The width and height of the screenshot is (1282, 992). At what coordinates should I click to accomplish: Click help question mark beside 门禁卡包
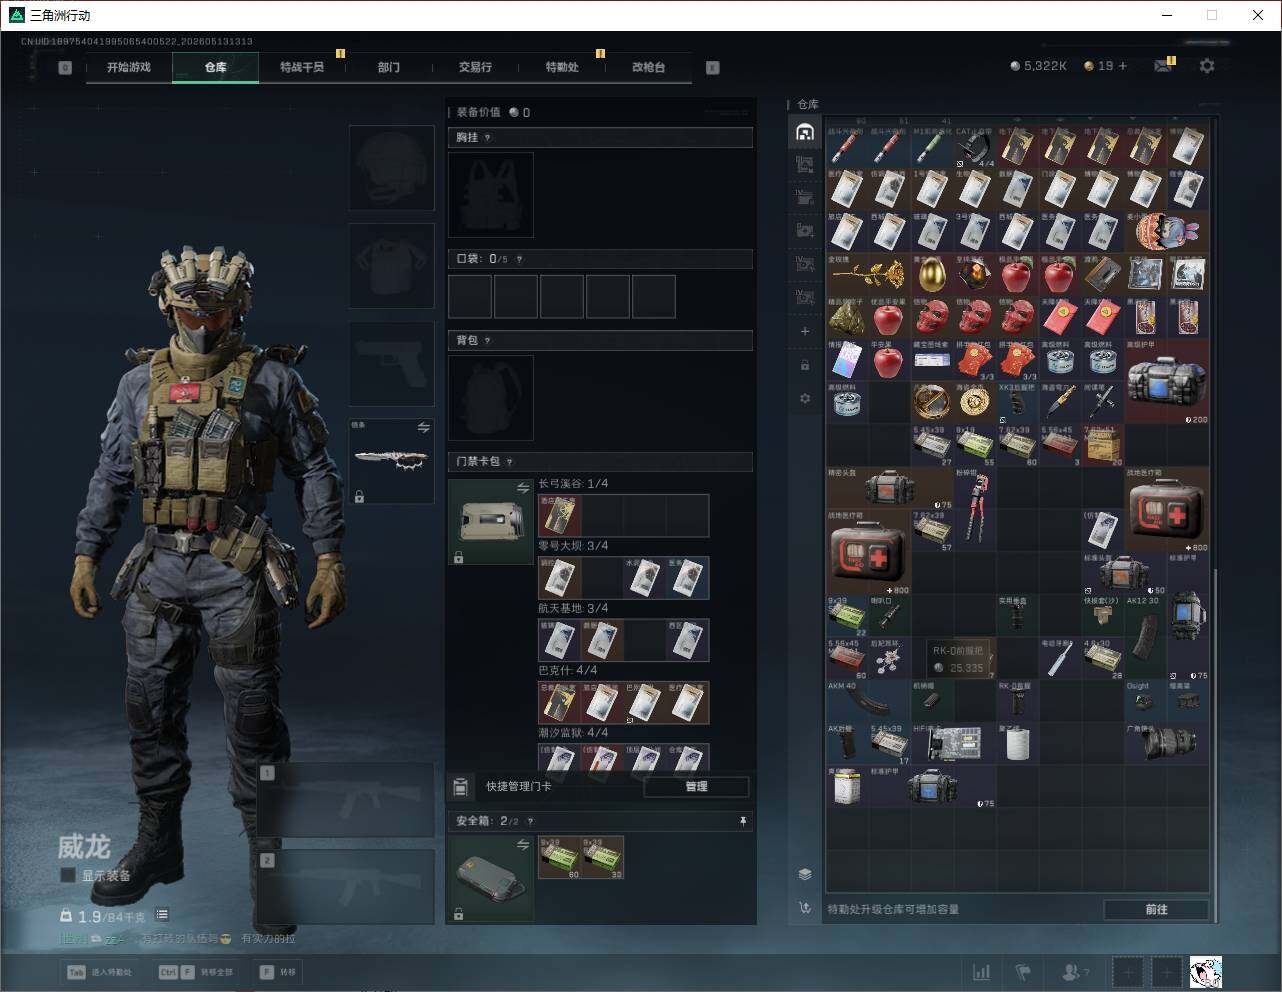pos(510,462)
